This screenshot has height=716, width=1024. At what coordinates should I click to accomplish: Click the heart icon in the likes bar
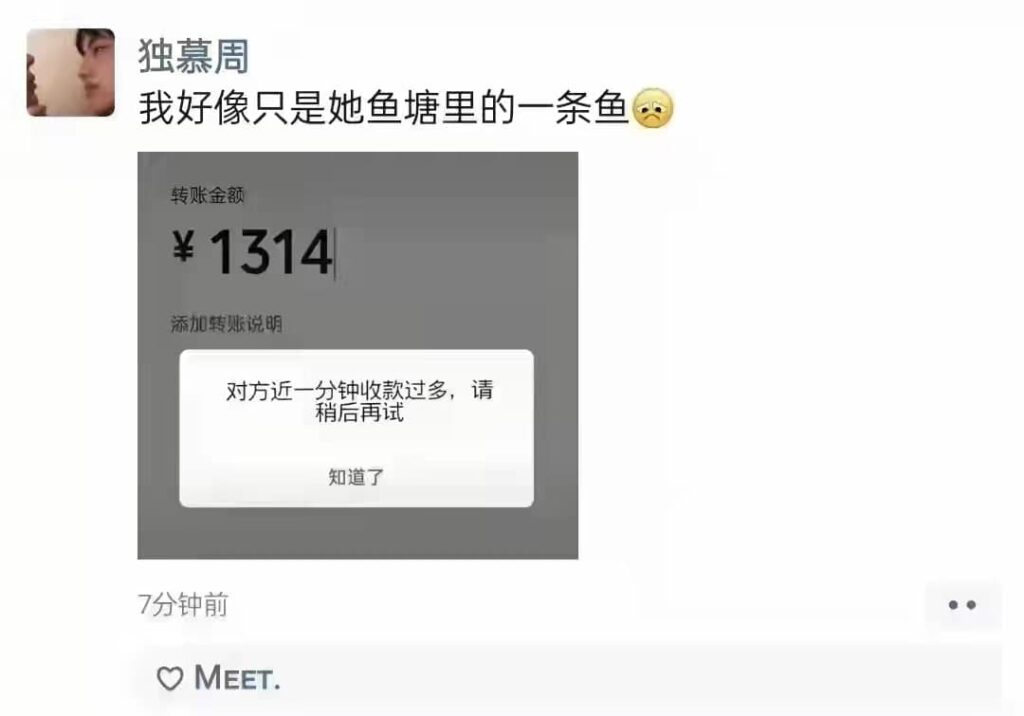coord(170,678)
